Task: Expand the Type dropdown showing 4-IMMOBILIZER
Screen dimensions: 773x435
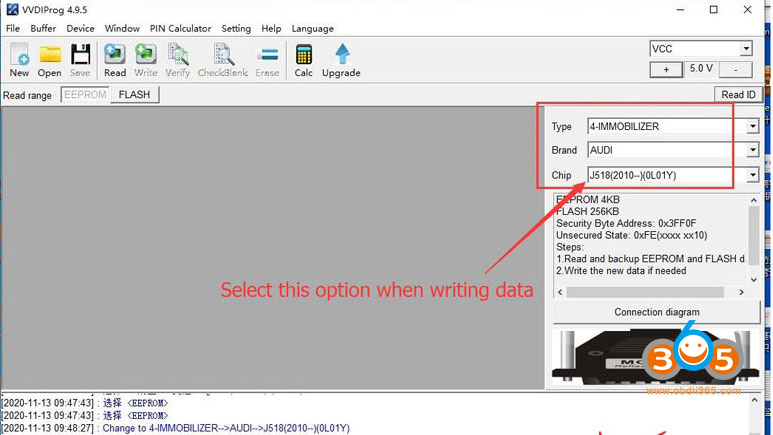Action: click(x=752, y=126)
